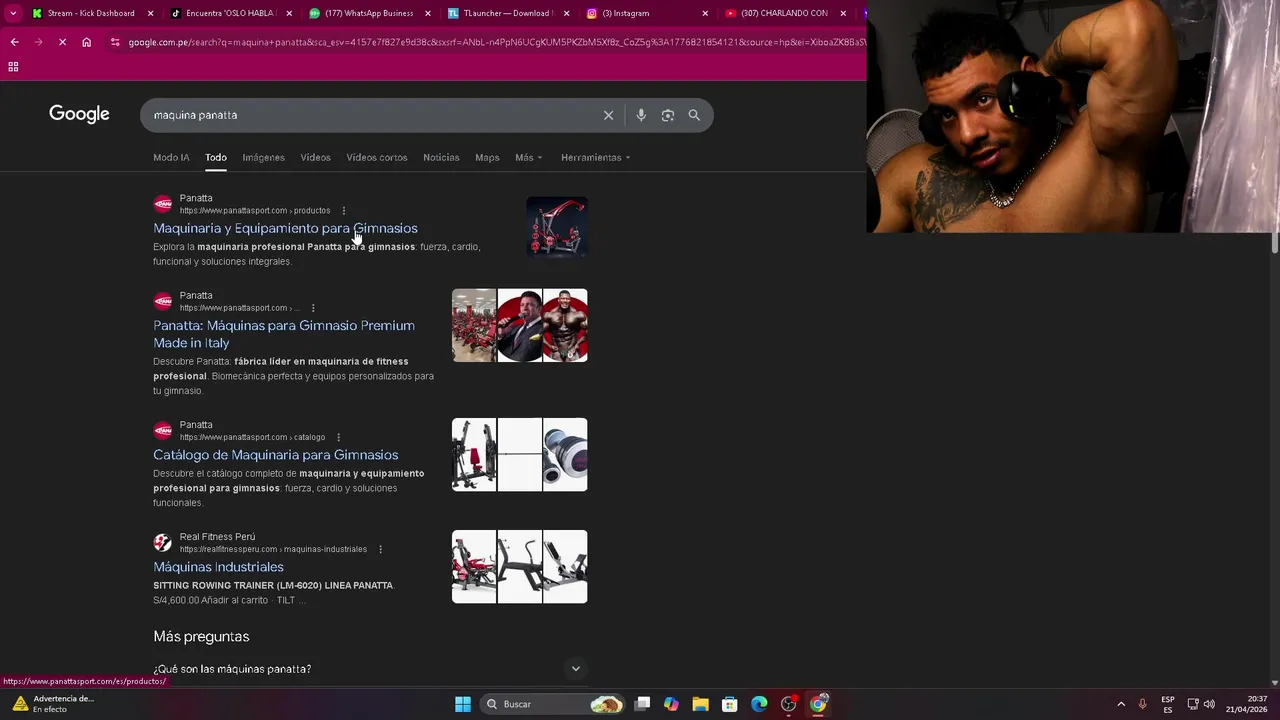1280x720 pixels.
Task: Open Microsoft Edge from taskbar
Action: [x=759, y=704]
